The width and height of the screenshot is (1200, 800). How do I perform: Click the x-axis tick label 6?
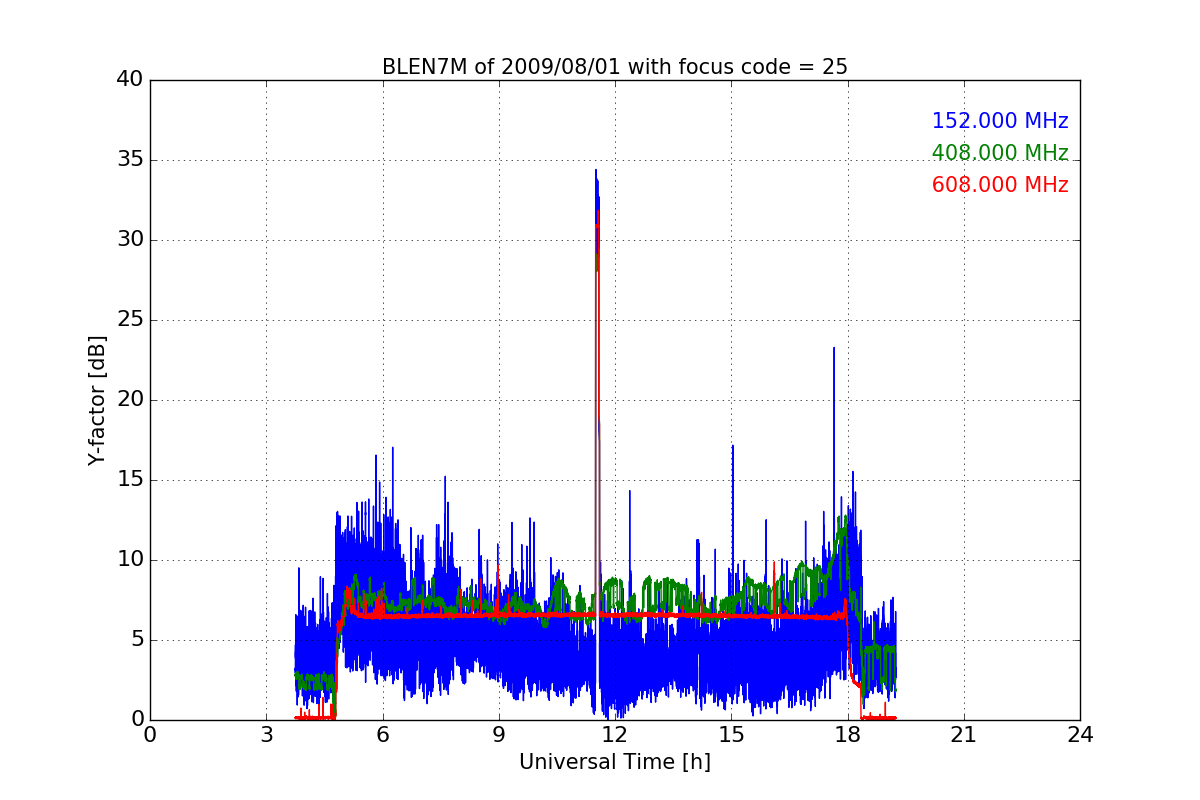tap(383, 735)
